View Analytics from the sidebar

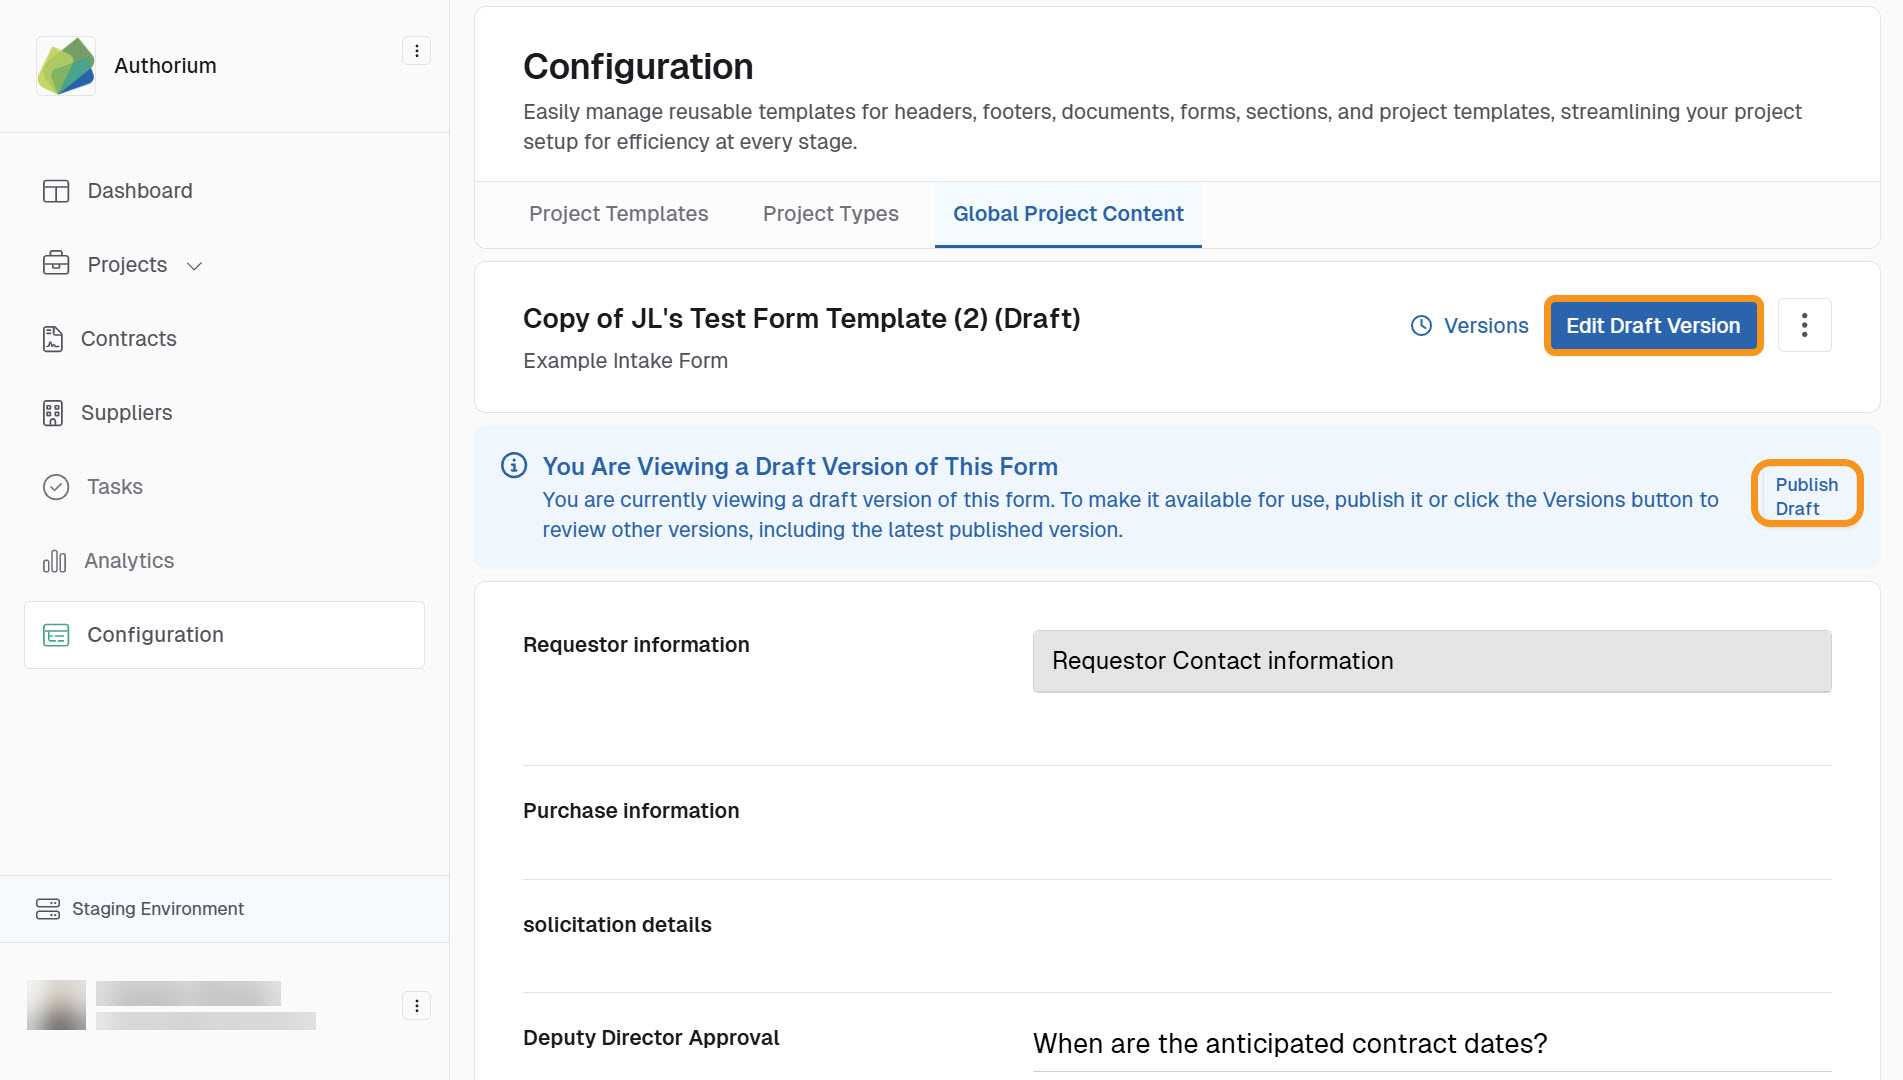coord(56,560)
